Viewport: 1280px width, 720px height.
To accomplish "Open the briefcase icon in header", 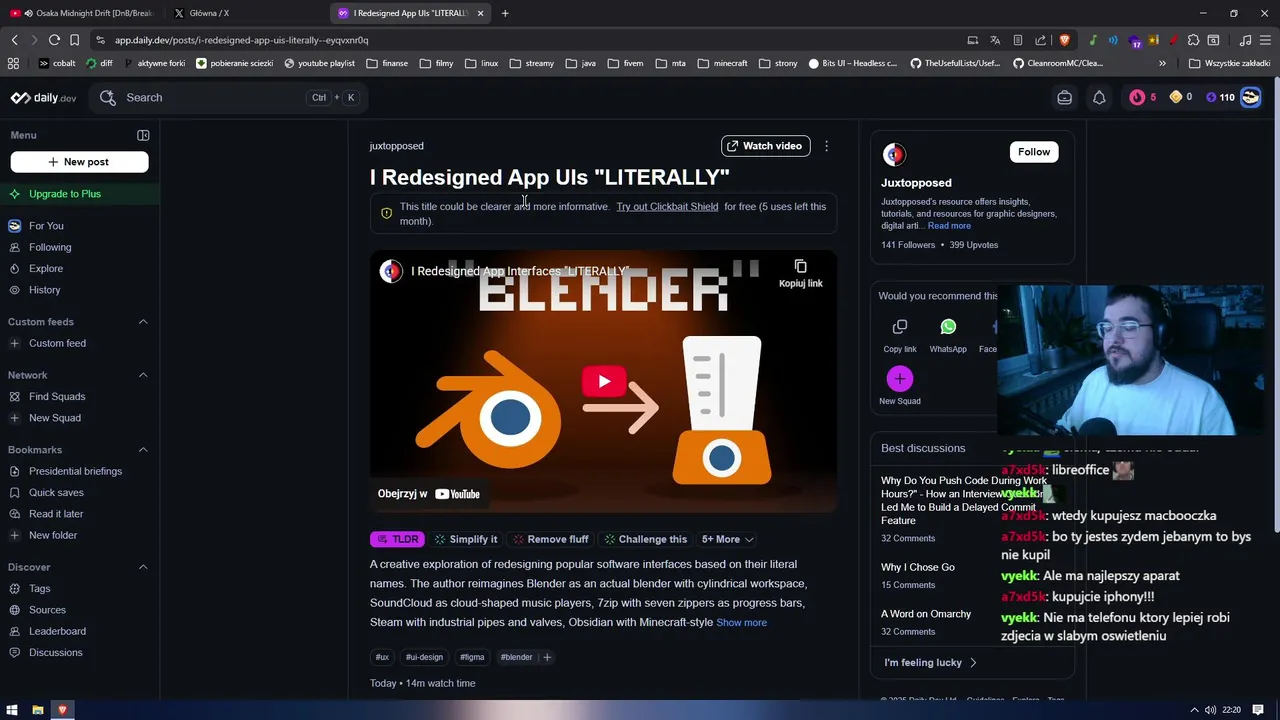I will (x=1064, y=98).
